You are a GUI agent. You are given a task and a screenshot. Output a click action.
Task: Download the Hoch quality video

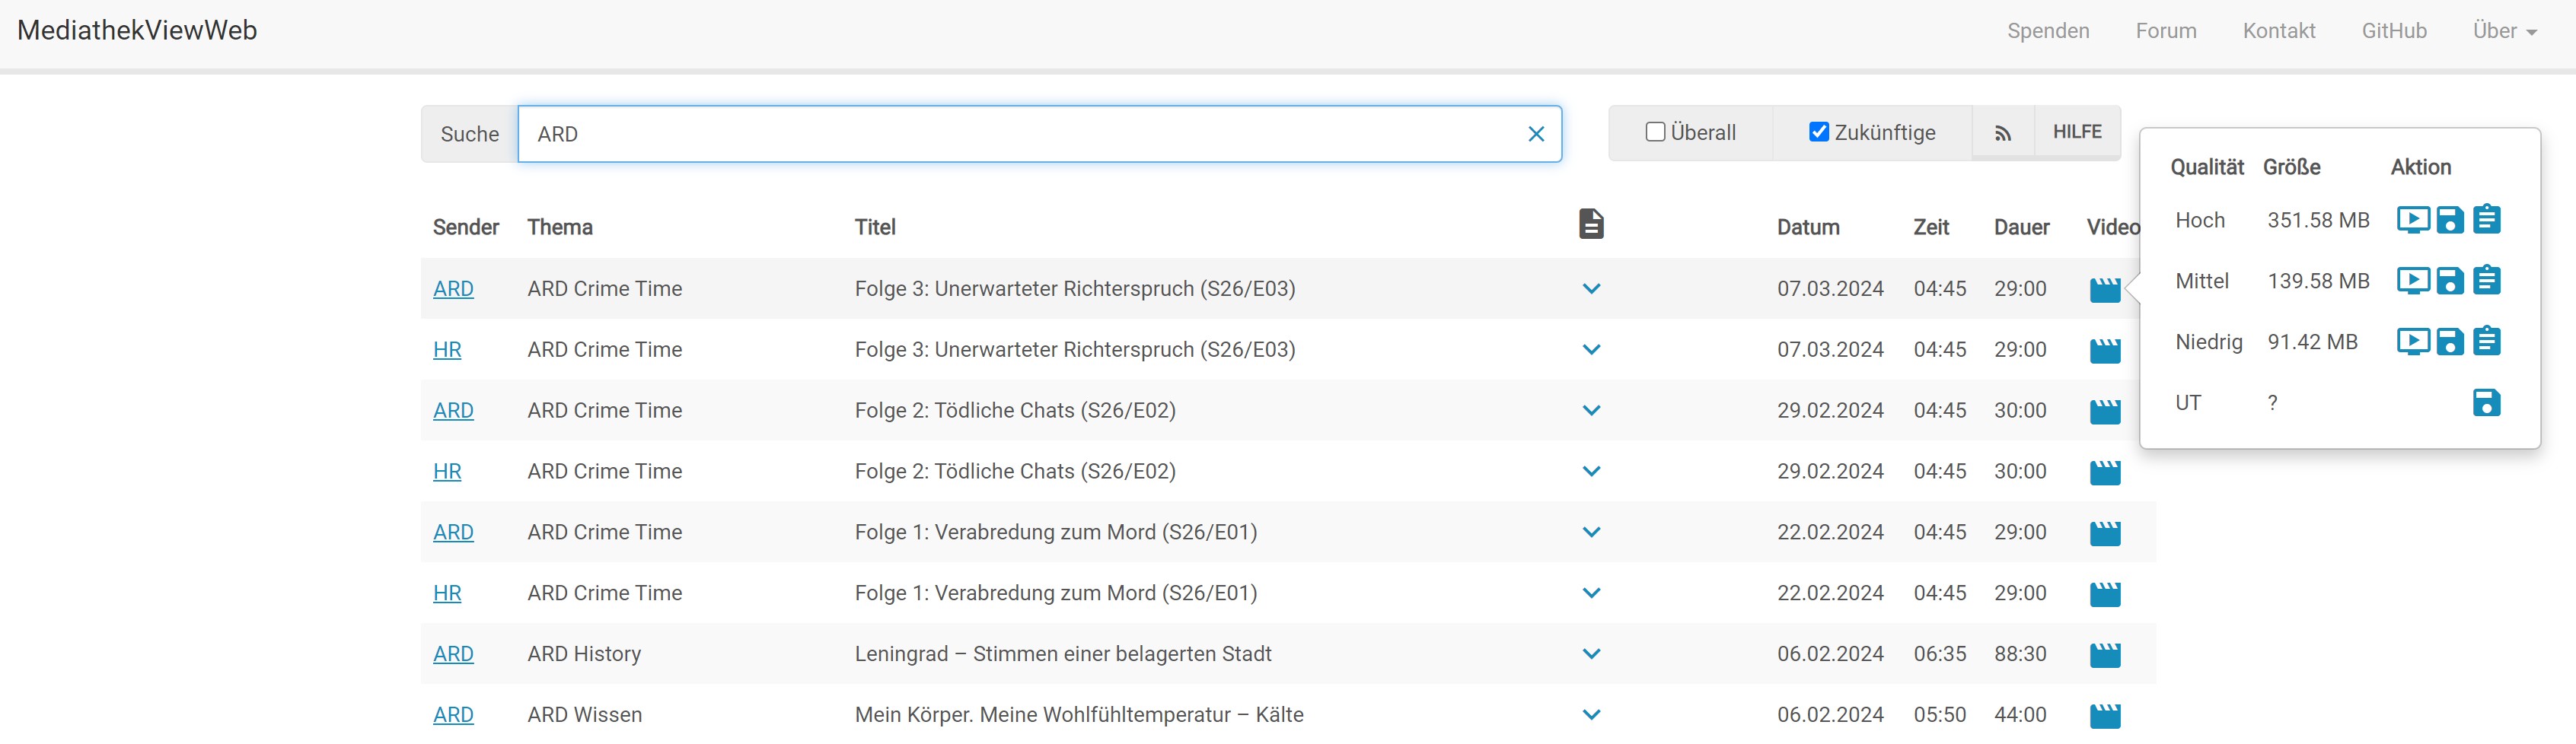click(2450, 220)
